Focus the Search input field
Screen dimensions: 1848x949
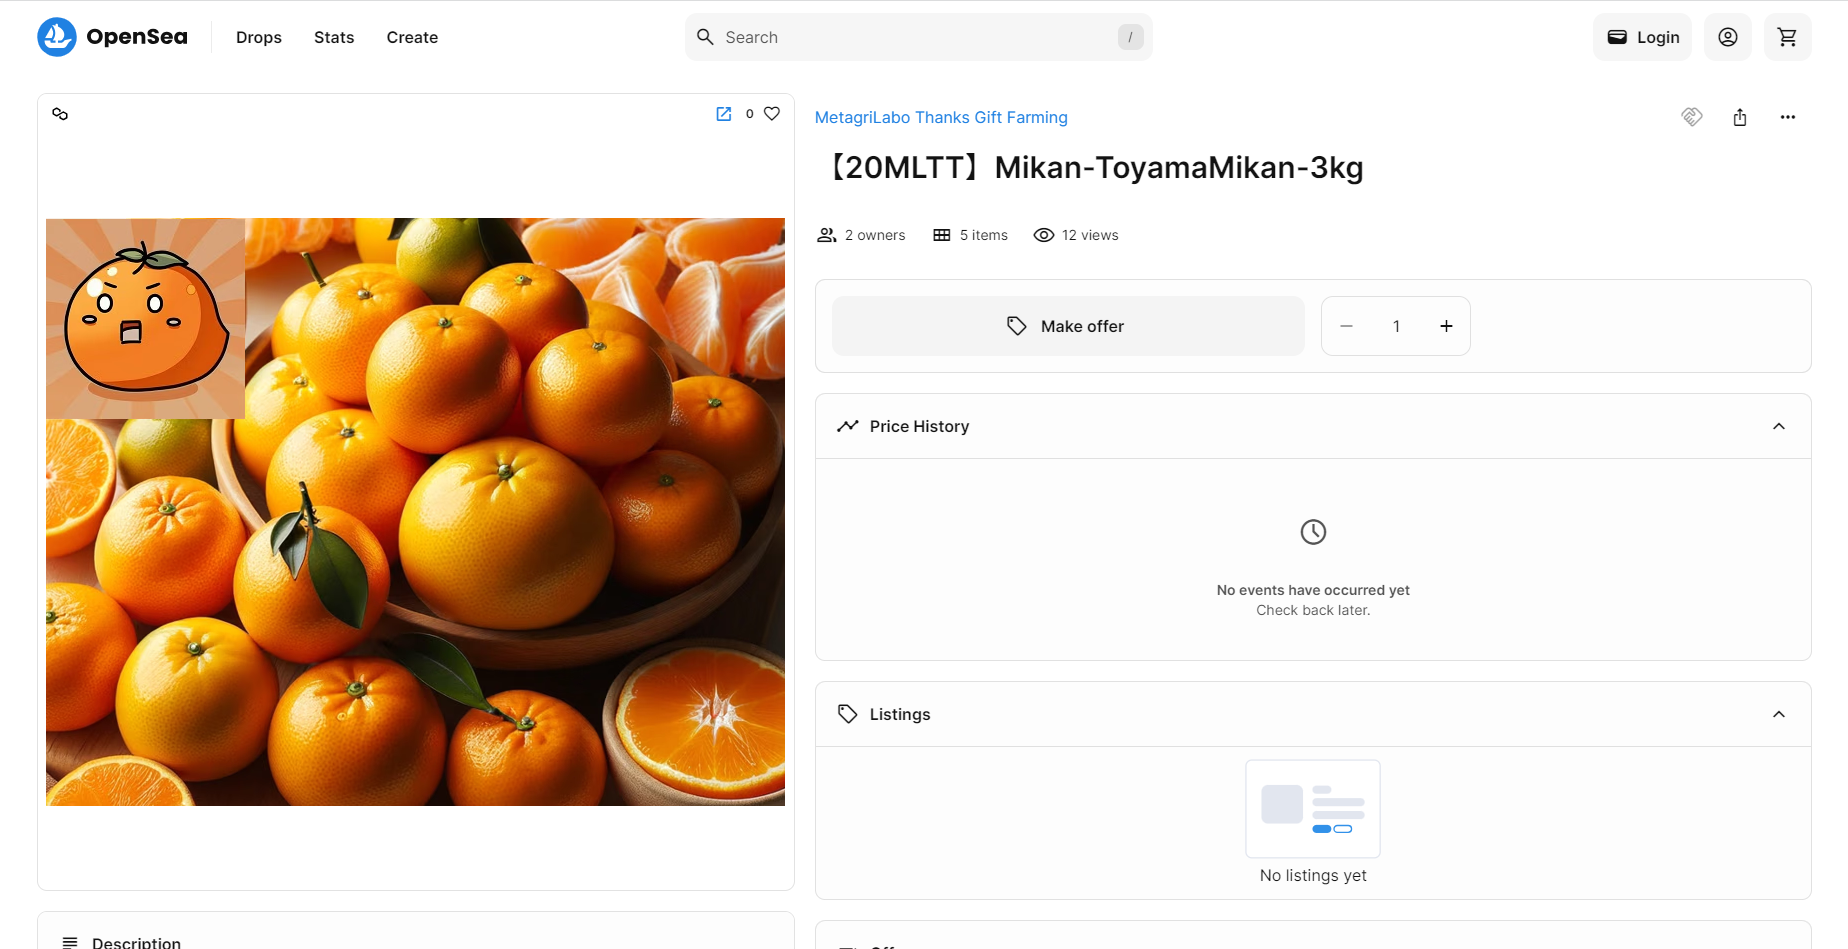[918, 37]
